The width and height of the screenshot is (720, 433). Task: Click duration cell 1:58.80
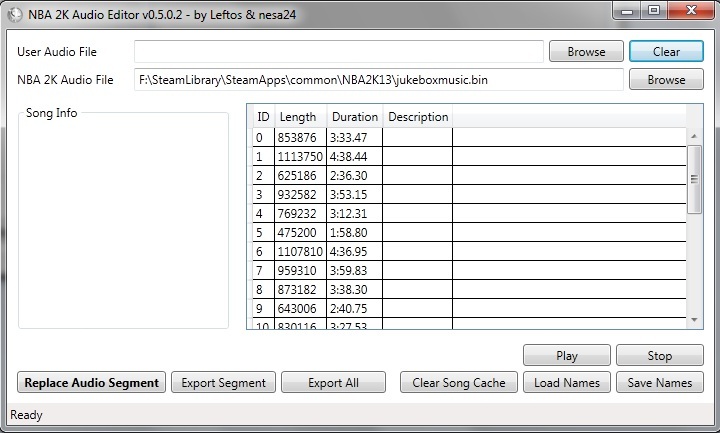pos(354,232)
